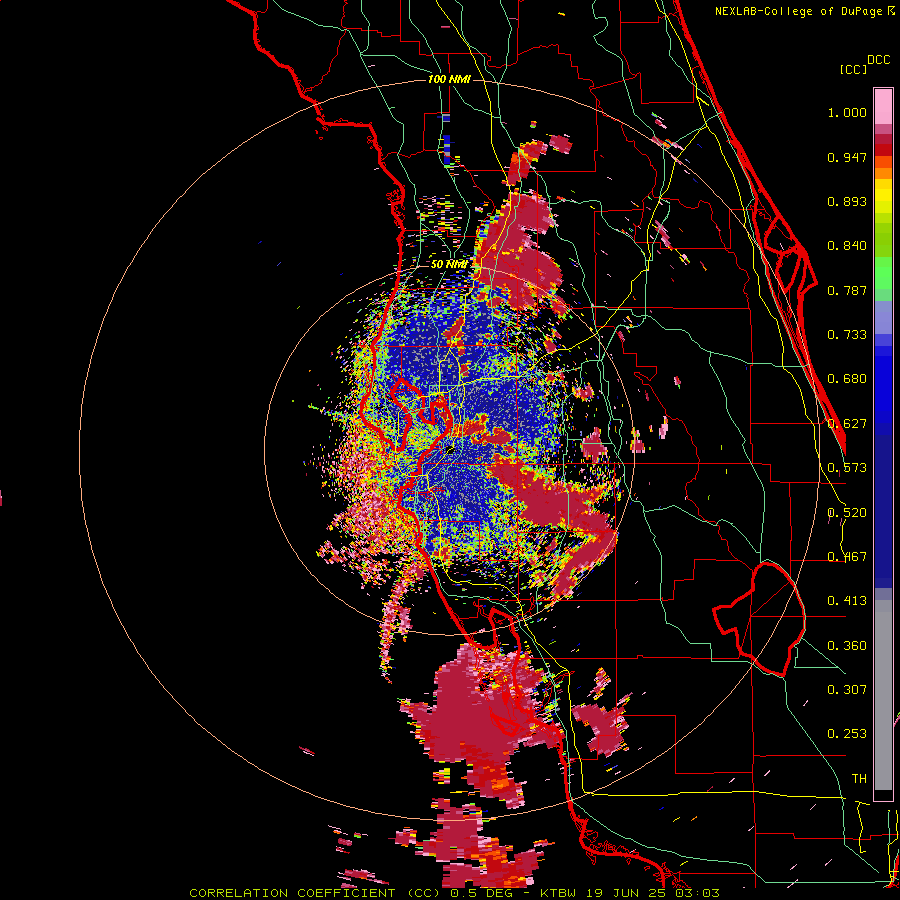900x900 pixels.
Task: Select the 0.680 legend value
Action: [847, 379]
